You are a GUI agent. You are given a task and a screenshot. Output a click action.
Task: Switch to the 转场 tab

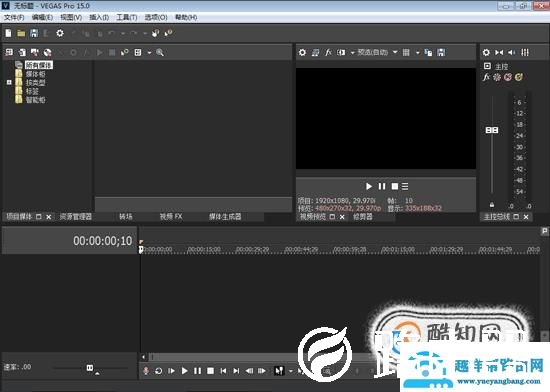point(126,217)
